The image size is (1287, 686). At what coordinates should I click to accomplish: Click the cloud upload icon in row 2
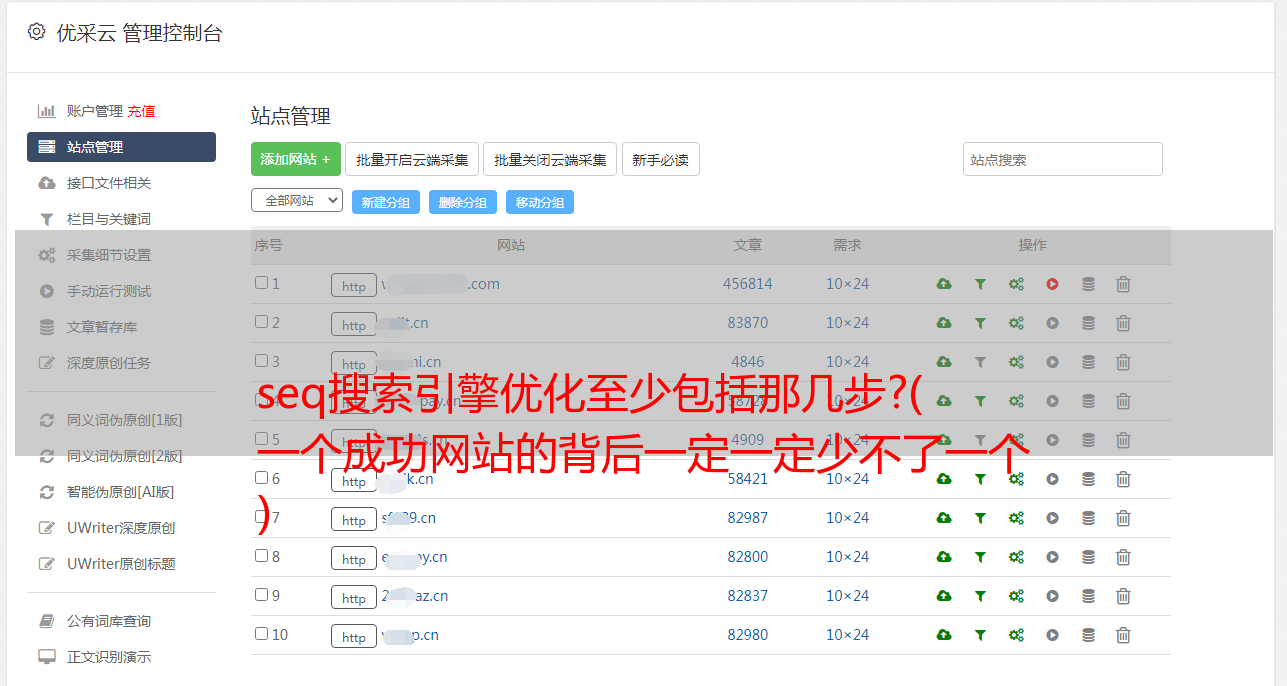coord(944,323)
